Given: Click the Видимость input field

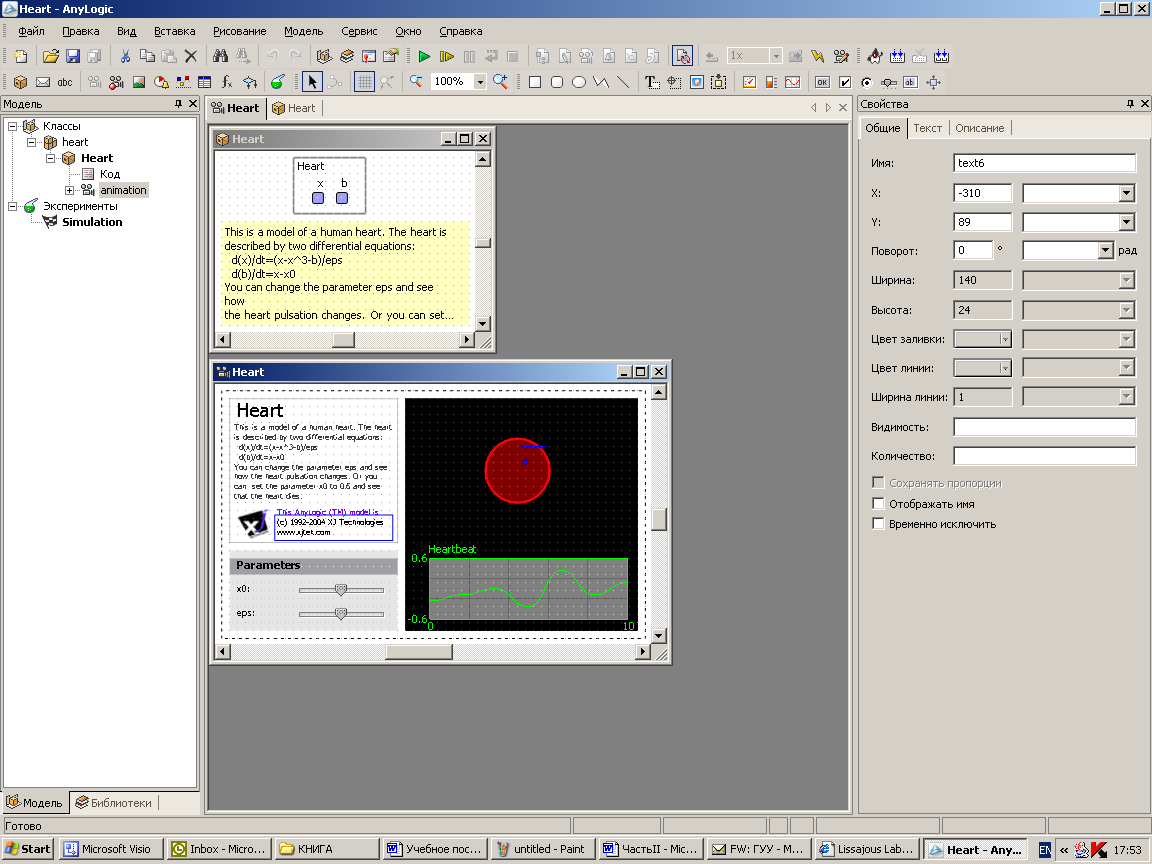Looking at the screenshot, I should [x=1044, y=427].
